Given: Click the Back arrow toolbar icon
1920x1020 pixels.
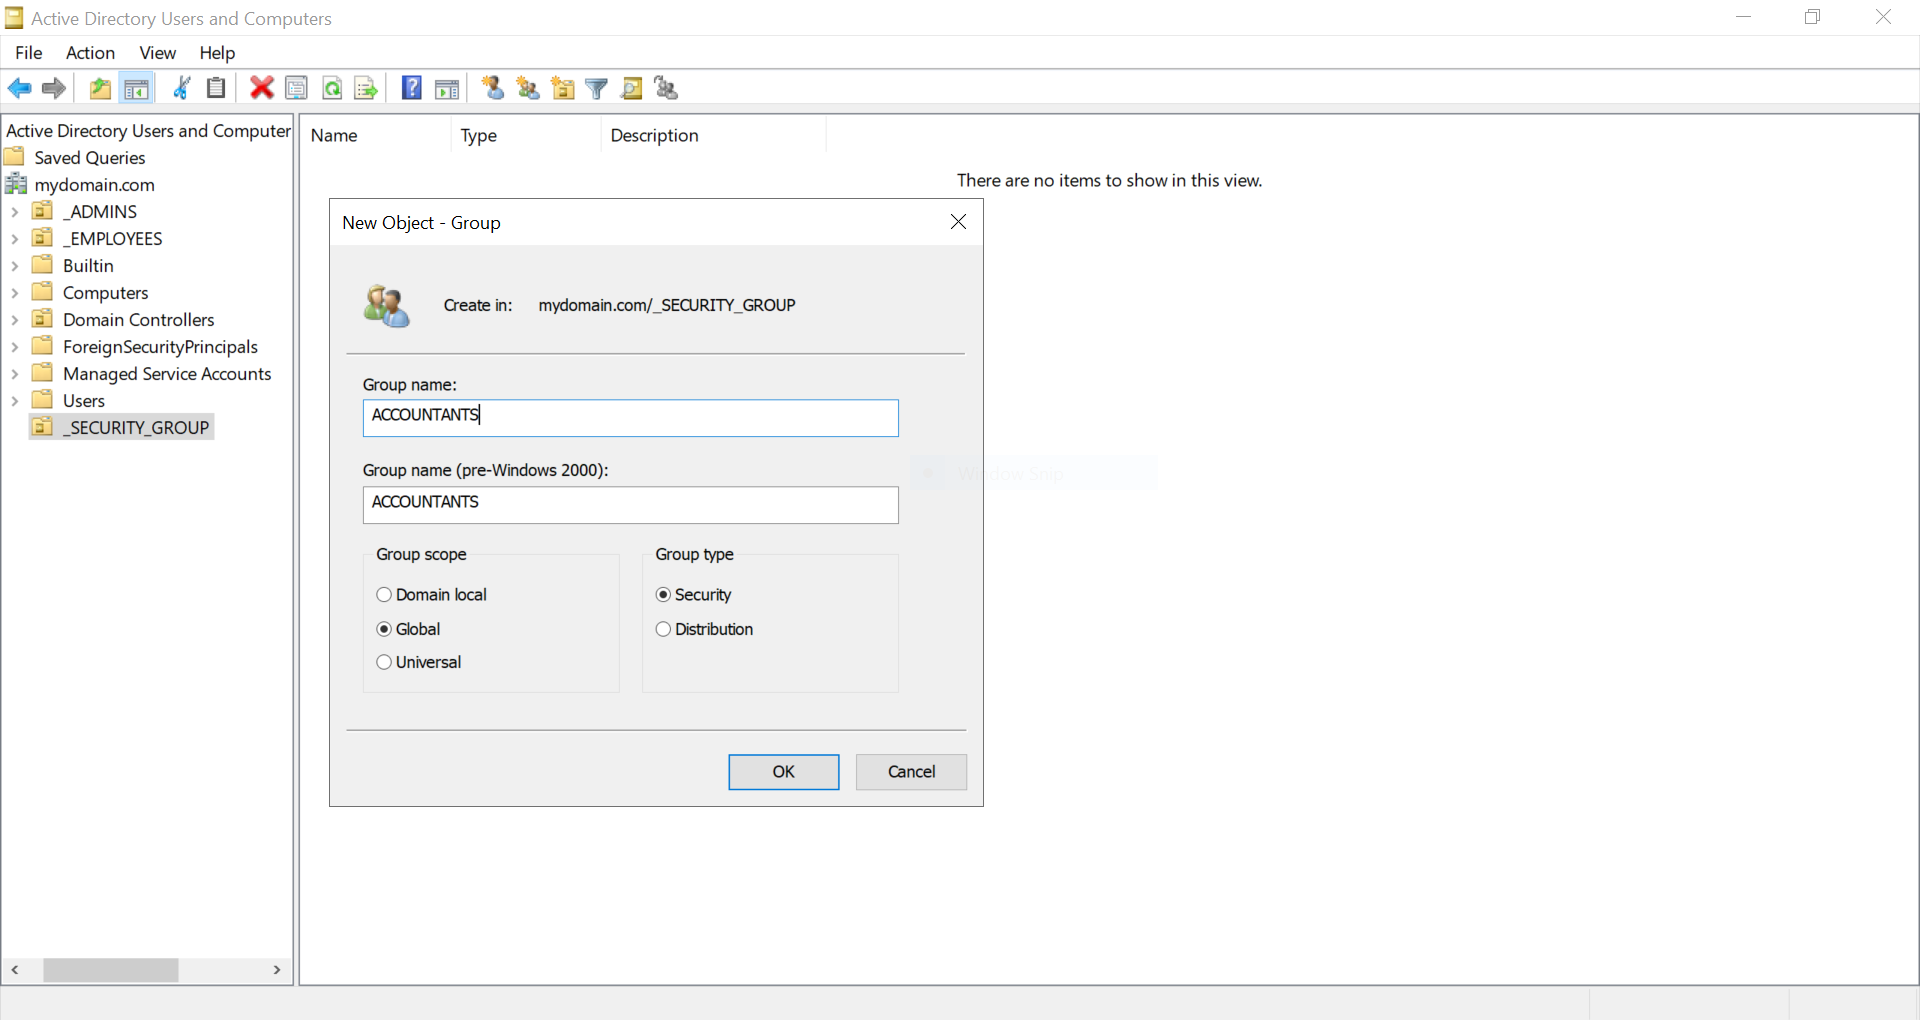Looking at the screenshot, I should pos(20,88).
